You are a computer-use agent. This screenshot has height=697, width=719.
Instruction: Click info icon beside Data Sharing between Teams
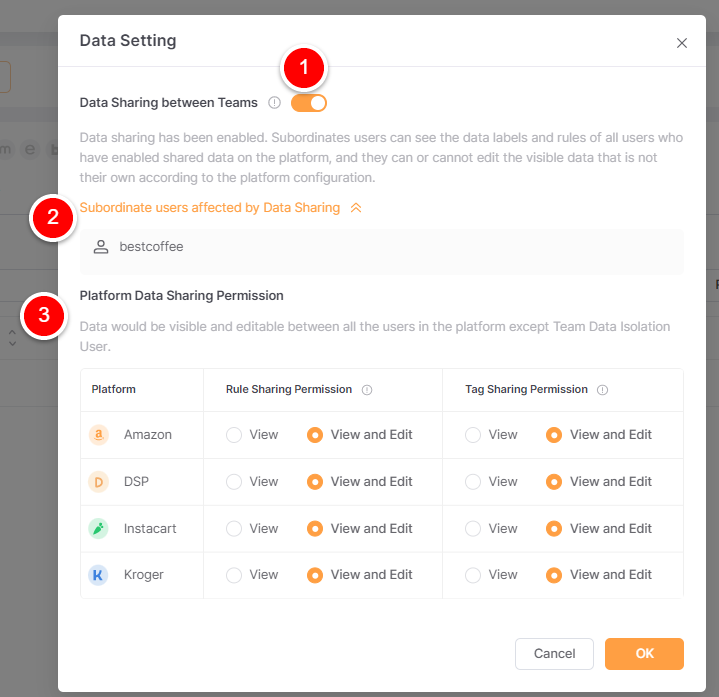point(274,103)
